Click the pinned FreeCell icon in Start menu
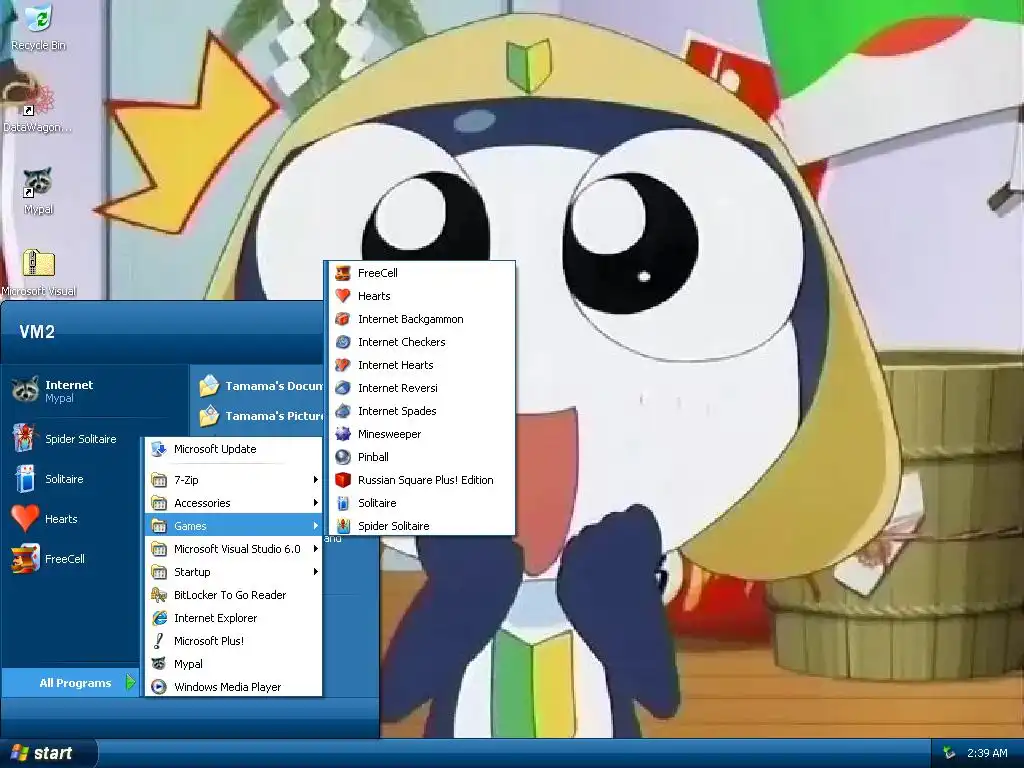Image resolution: width=1024 pixels, height=768 pixels. point(25,558)
